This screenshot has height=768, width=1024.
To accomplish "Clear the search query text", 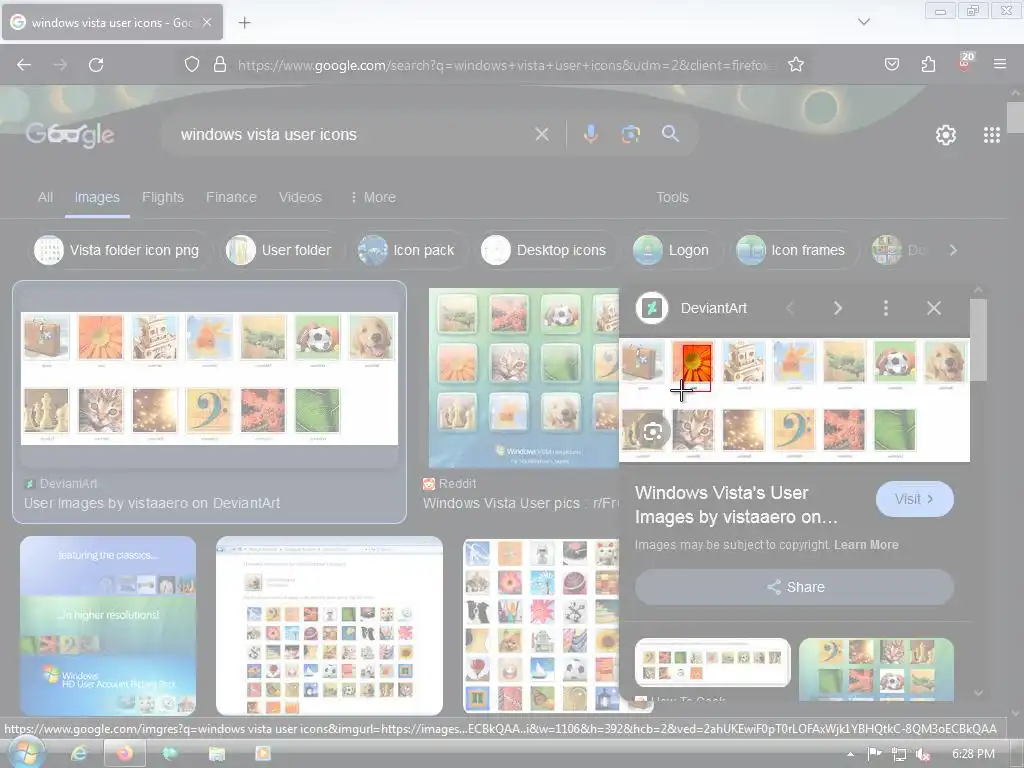I will tap(542, 135).
